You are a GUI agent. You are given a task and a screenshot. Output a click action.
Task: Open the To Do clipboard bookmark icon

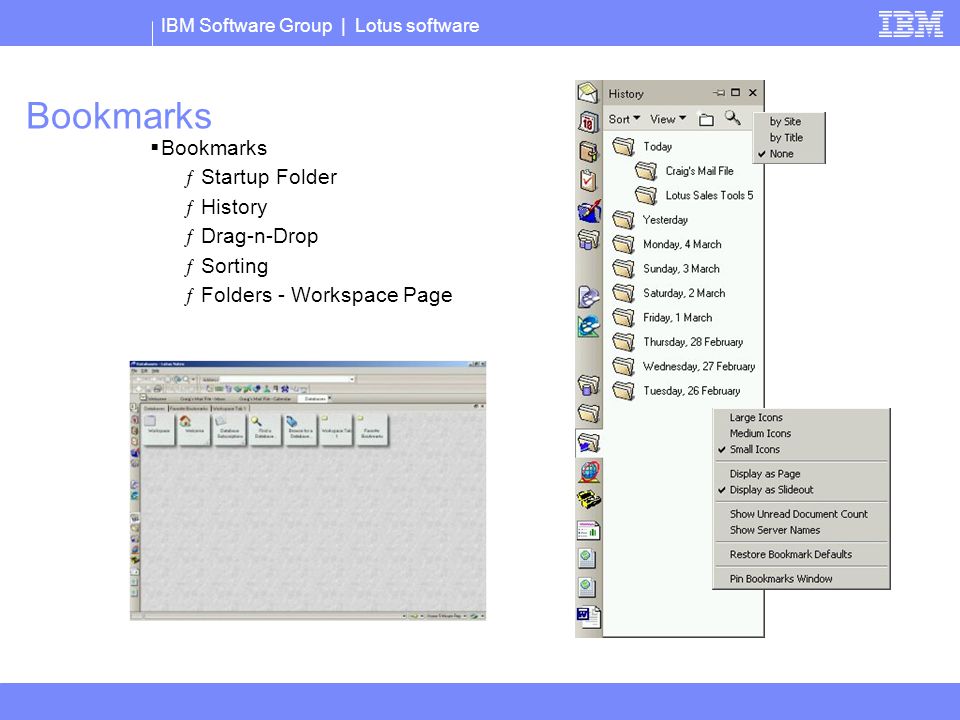pyautogui.click(x=588, y=180)
